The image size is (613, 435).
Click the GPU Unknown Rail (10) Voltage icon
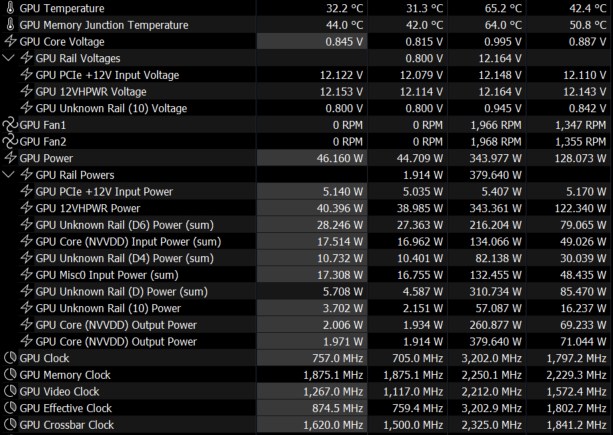[x=27, y=108]
